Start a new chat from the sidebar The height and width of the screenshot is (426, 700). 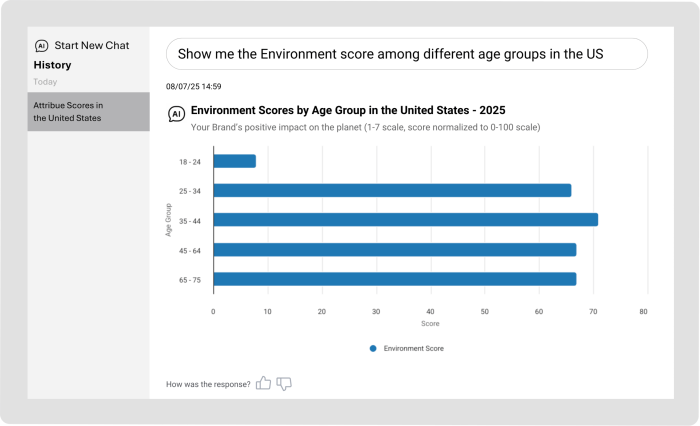[90, 46]
